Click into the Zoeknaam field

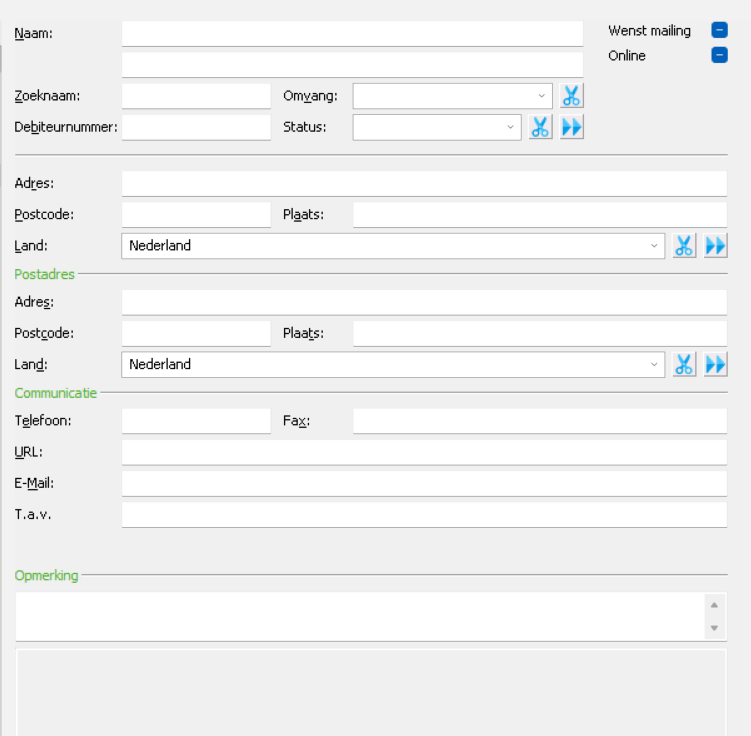[196, 96]
